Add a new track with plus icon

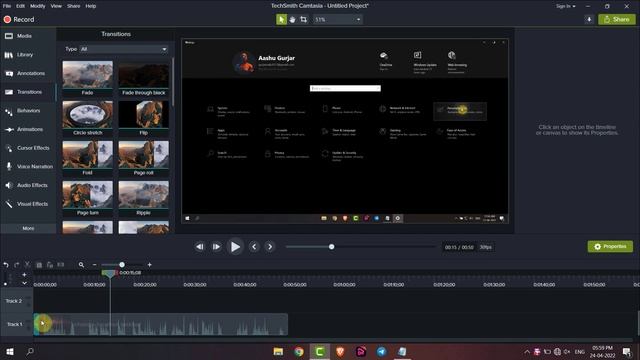24,275
